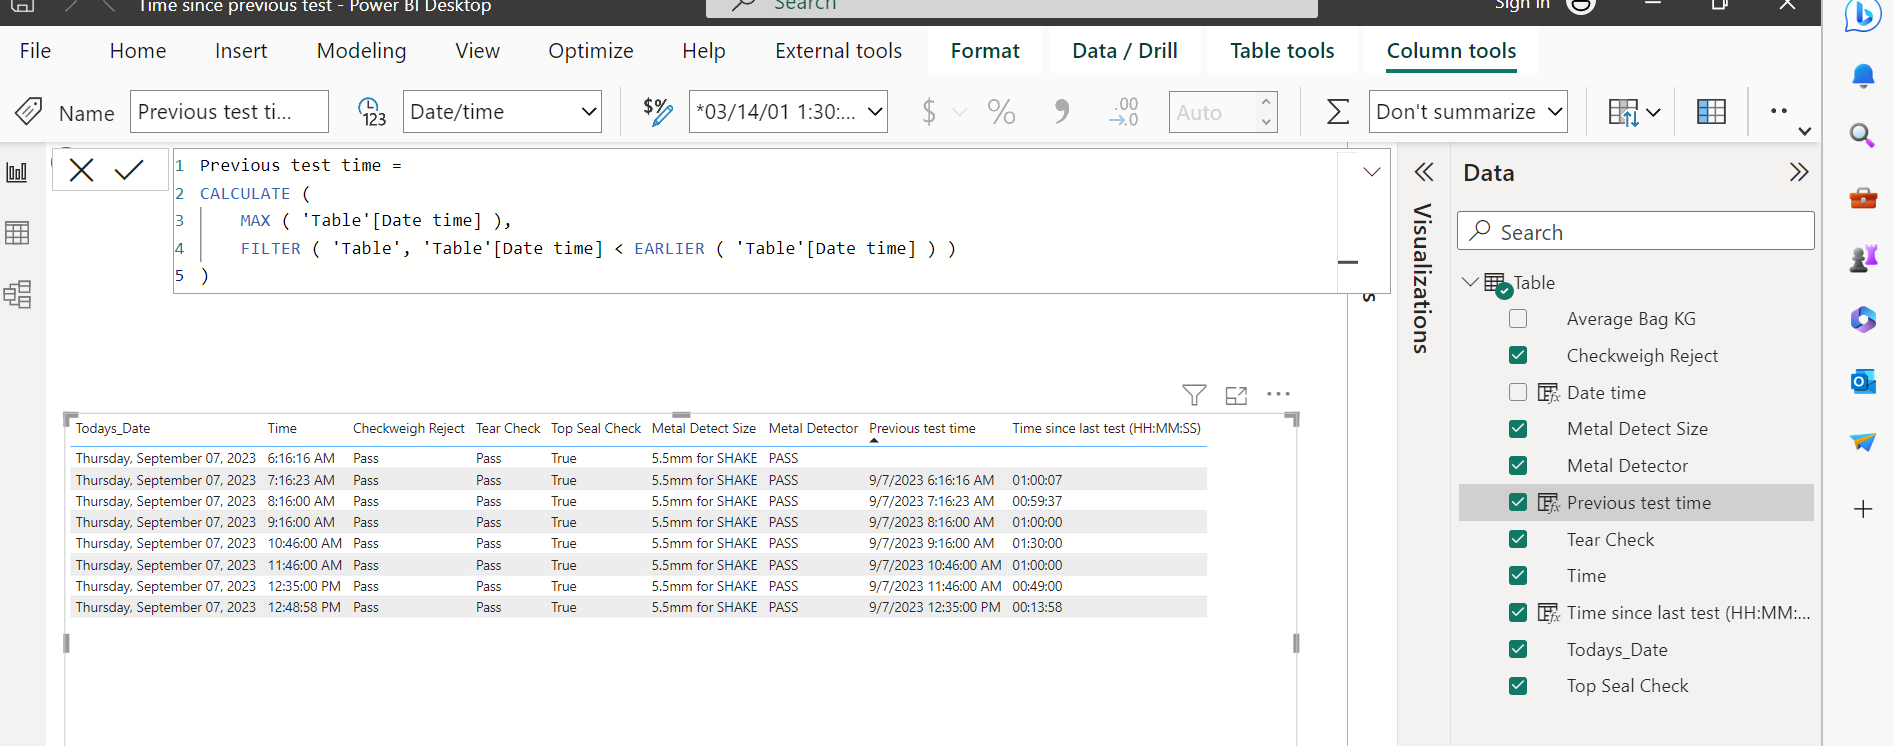Screen dimensions: 1894x746
Task: Uncheck the Metal Detect Size field
Action: click(x=1518, y=429)
